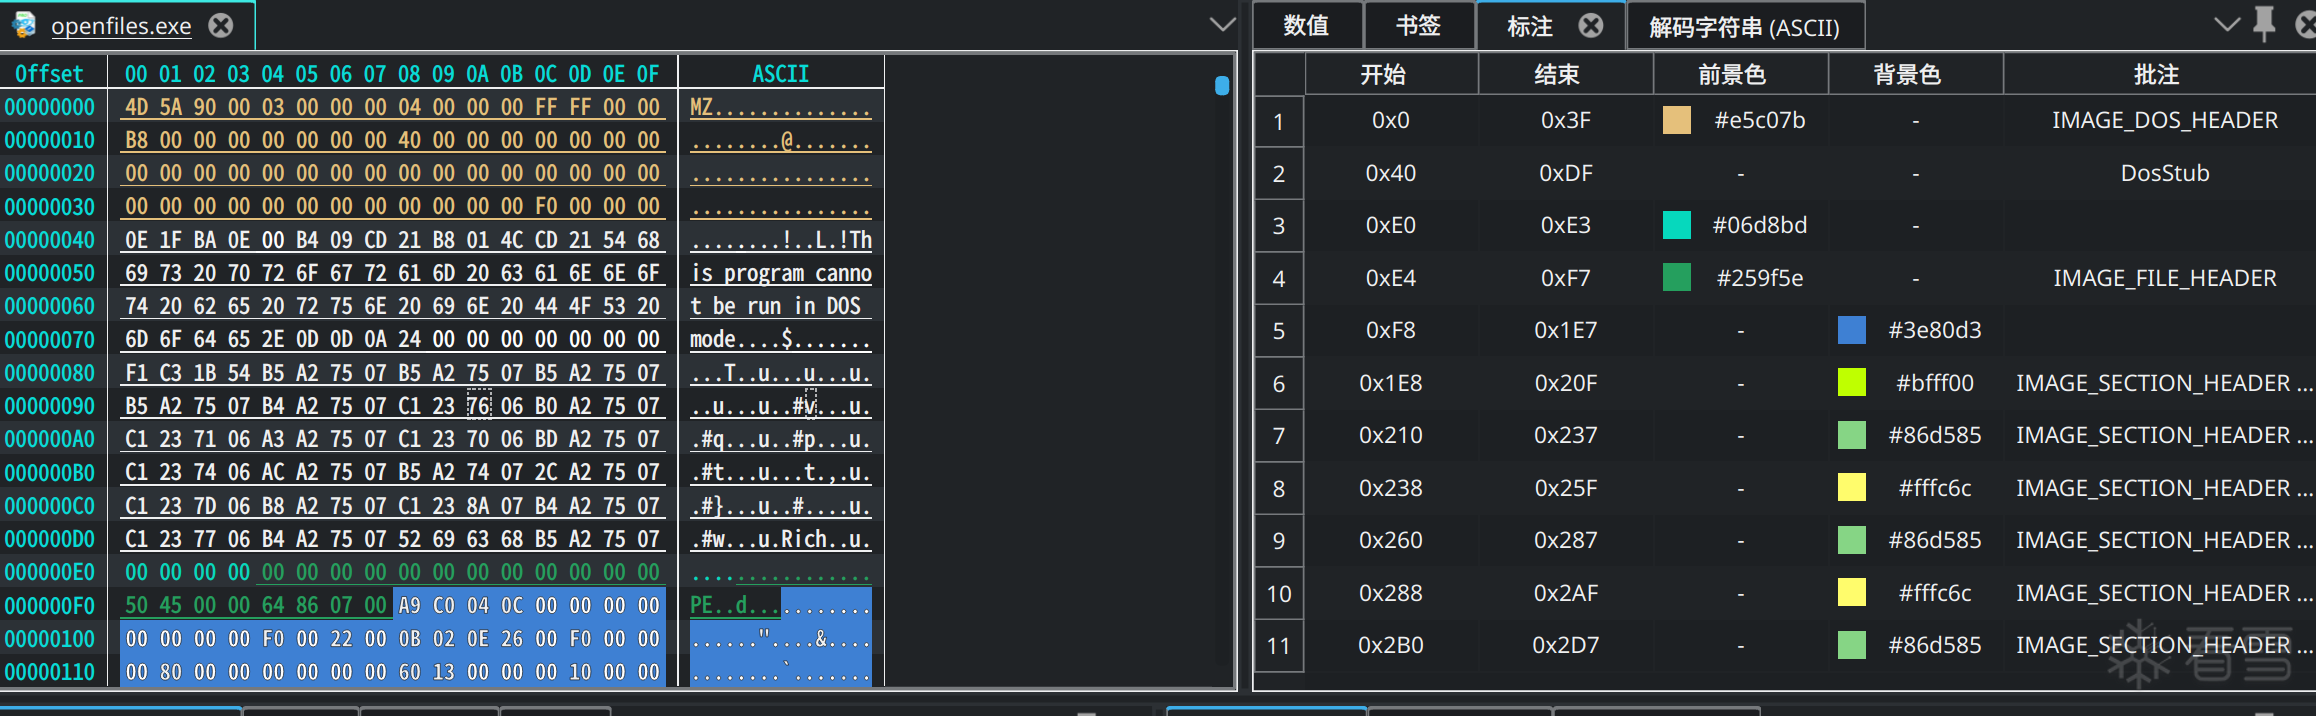The height and width of the screenshot is (716, 2316).
Task: Select offset row 00000040
Action: click(x=50, y=240)
